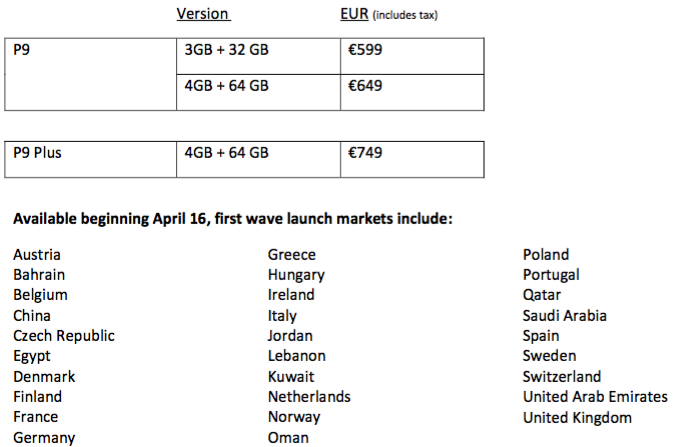Image resolution: width=694 pixels, height=447 pixels.
Task: Click the 3GB + 32 GB cell
Action: pyautogui.click(x=226, y=48)
